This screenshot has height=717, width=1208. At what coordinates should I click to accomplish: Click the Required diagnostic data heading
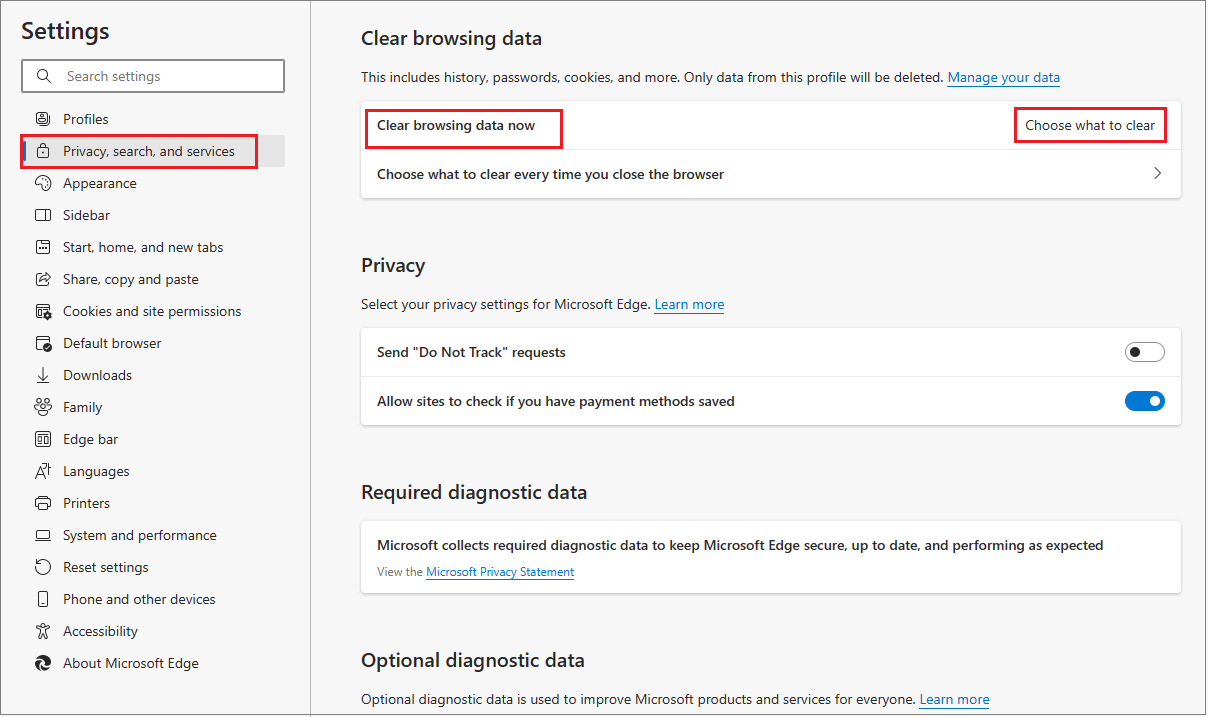474,492
